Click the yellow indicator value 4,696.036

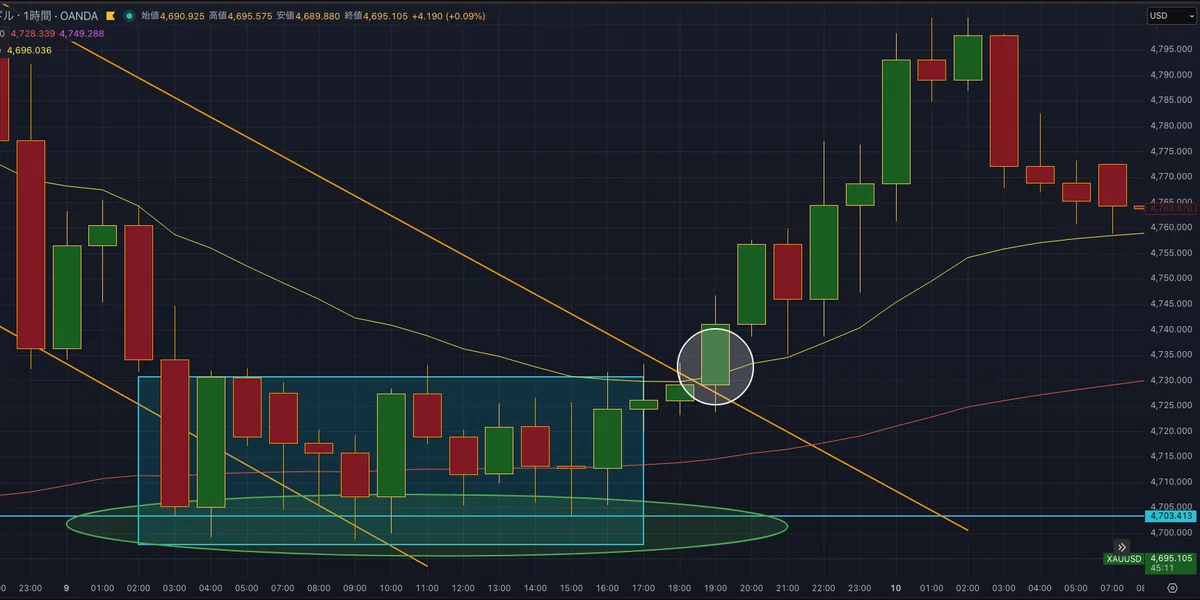tap(29, 50)
